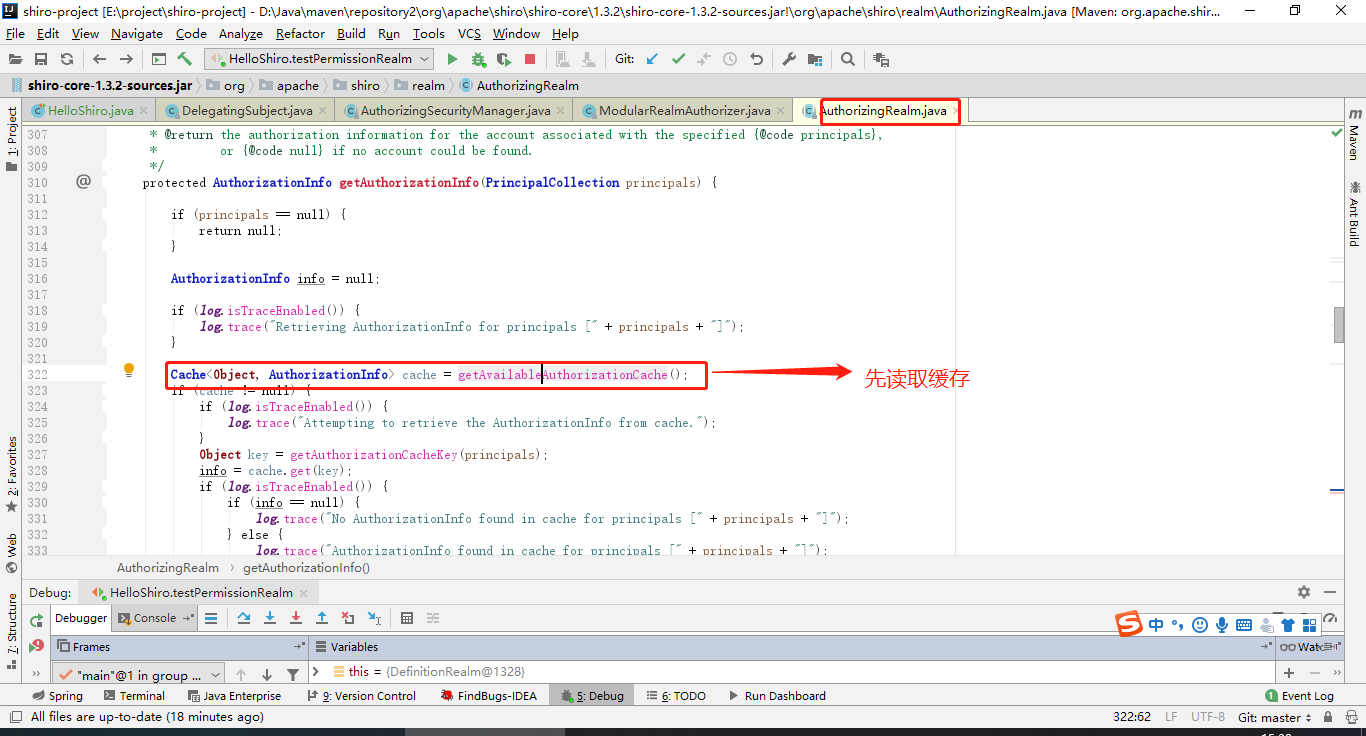Image resolution: width=1366 pixels, height=736 pixels.
Task: Open run configuration dropdown HelloShiro.testPermissionRealm
Action: pos(318,59)
